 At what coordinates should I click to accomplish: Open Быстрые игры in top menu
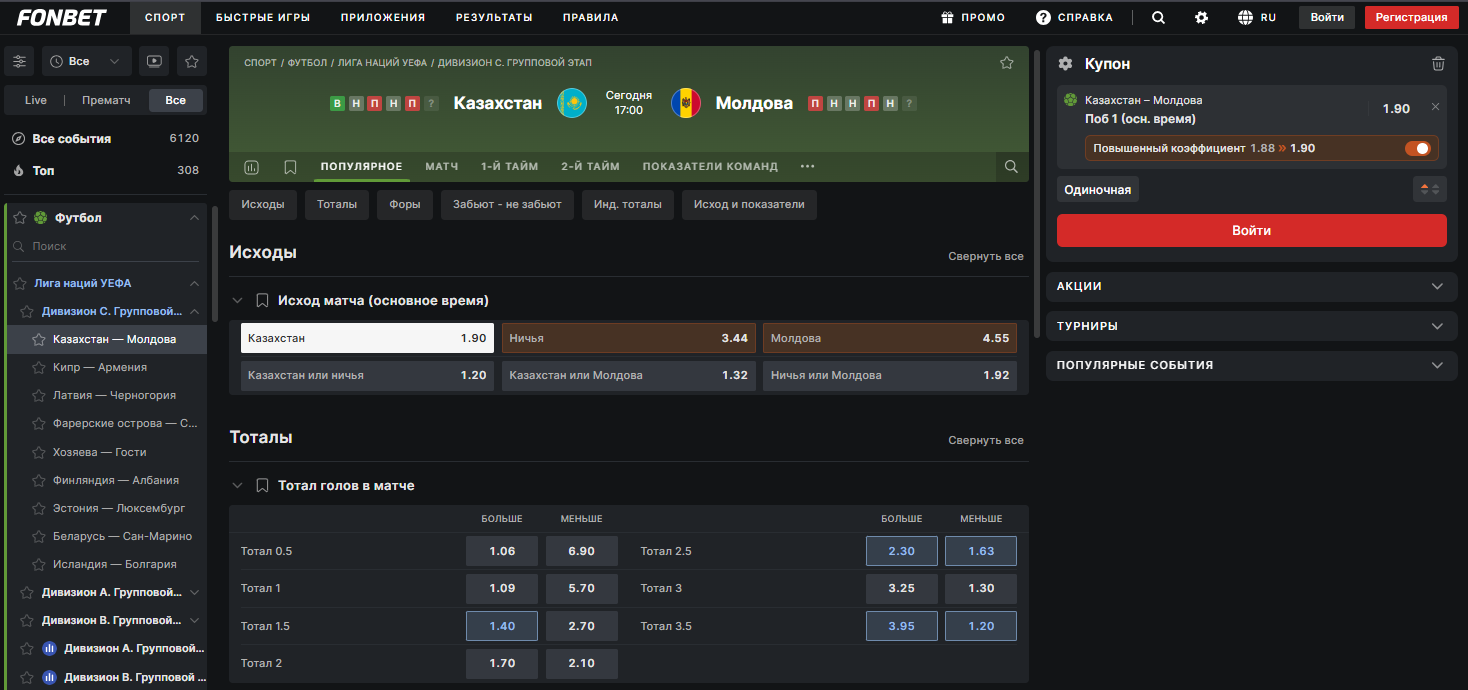[263, 17]
